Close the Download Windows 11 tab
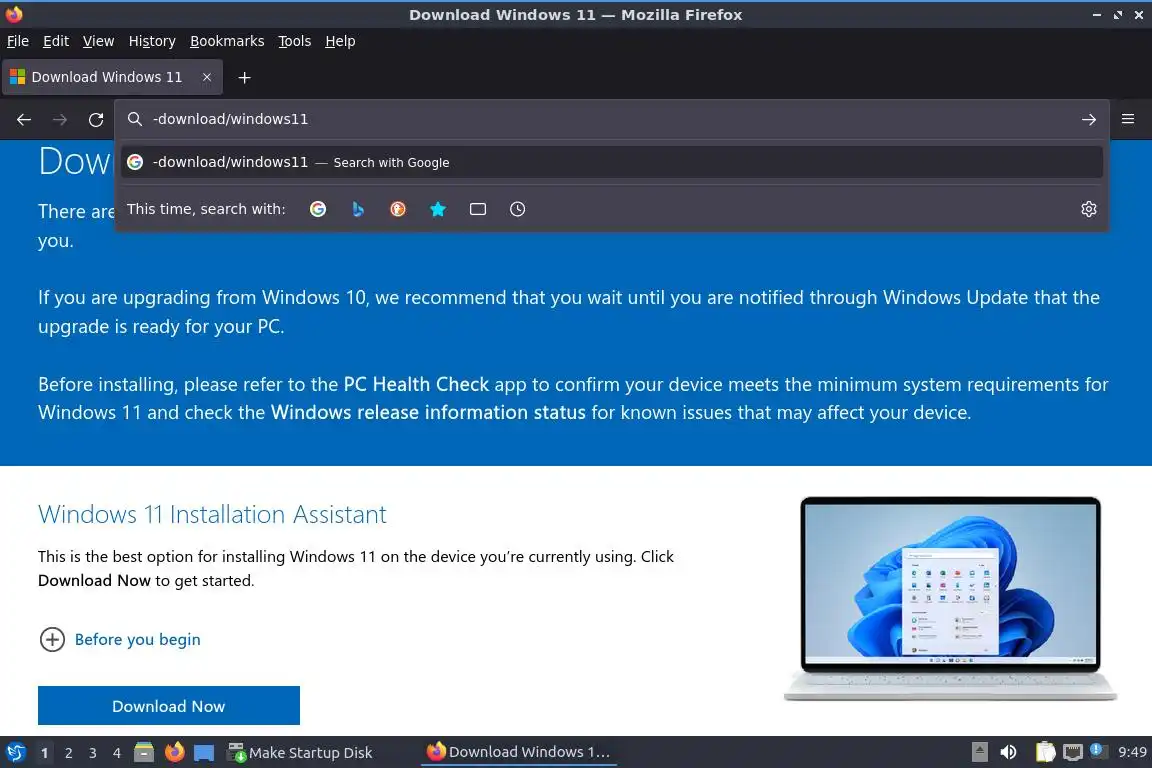Viewport: 1152px width, 768px height. pyautogui.click(x=207, y=77)
